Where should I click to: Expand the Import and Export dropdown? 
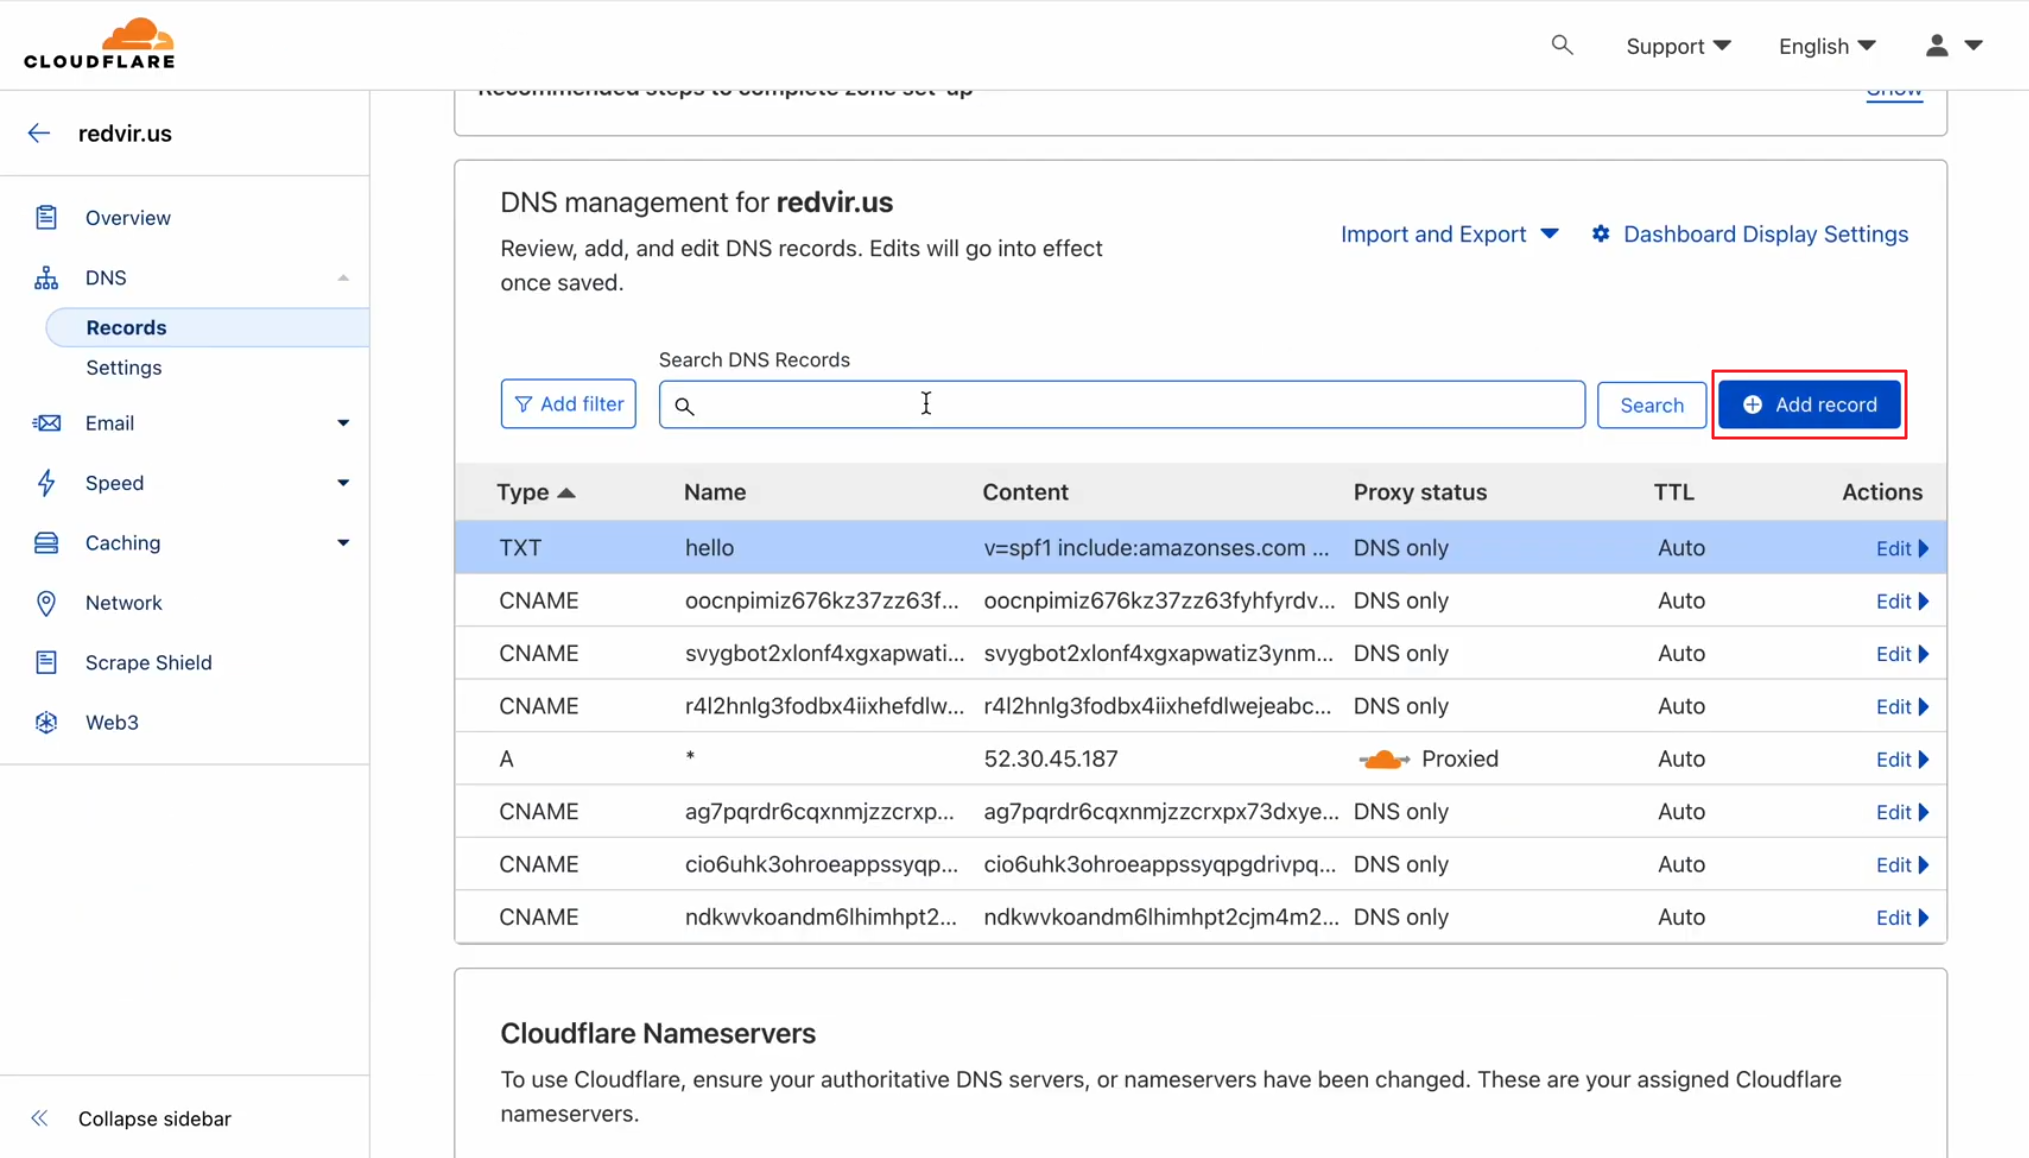[1449, 234]
